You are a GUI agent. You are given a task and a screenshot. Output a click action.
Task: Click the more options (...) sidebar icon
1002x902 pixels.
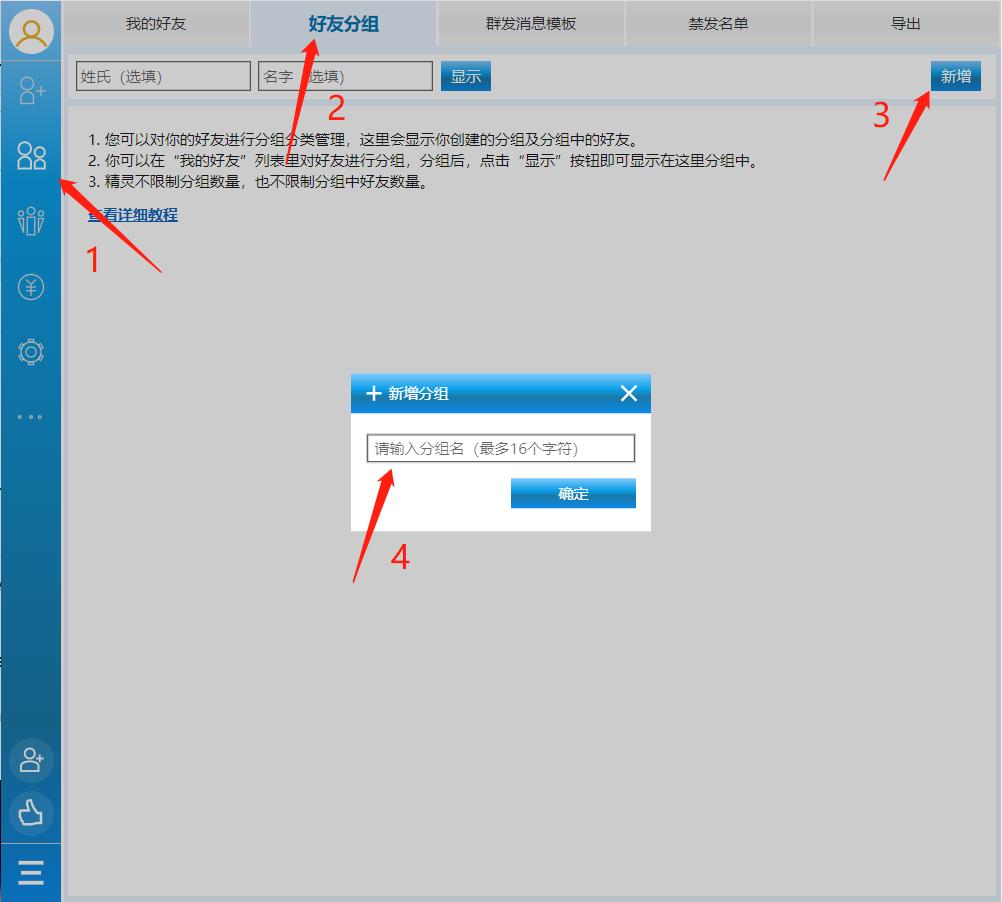point(31,416)
